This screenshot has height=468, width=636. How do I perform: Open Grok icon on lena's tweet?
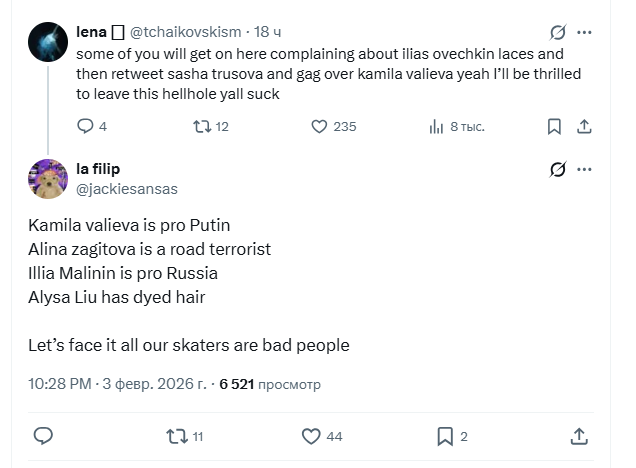559,32
